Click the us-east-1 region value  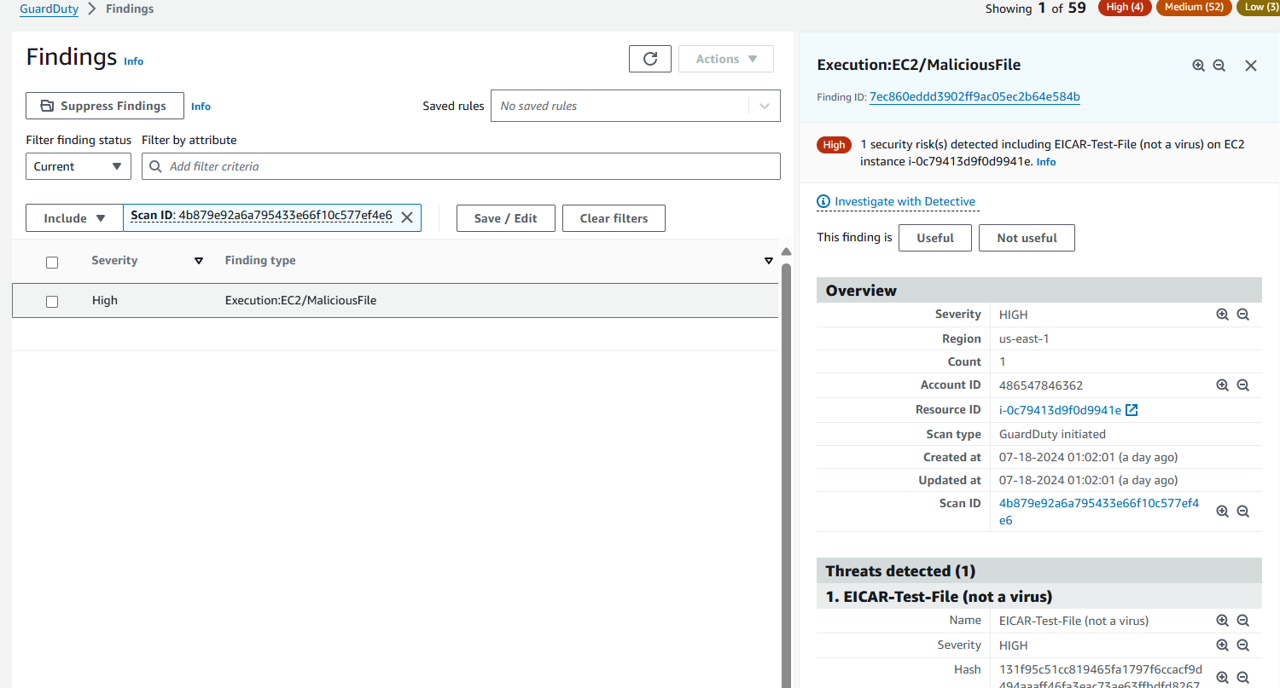tap(1024, 339)
